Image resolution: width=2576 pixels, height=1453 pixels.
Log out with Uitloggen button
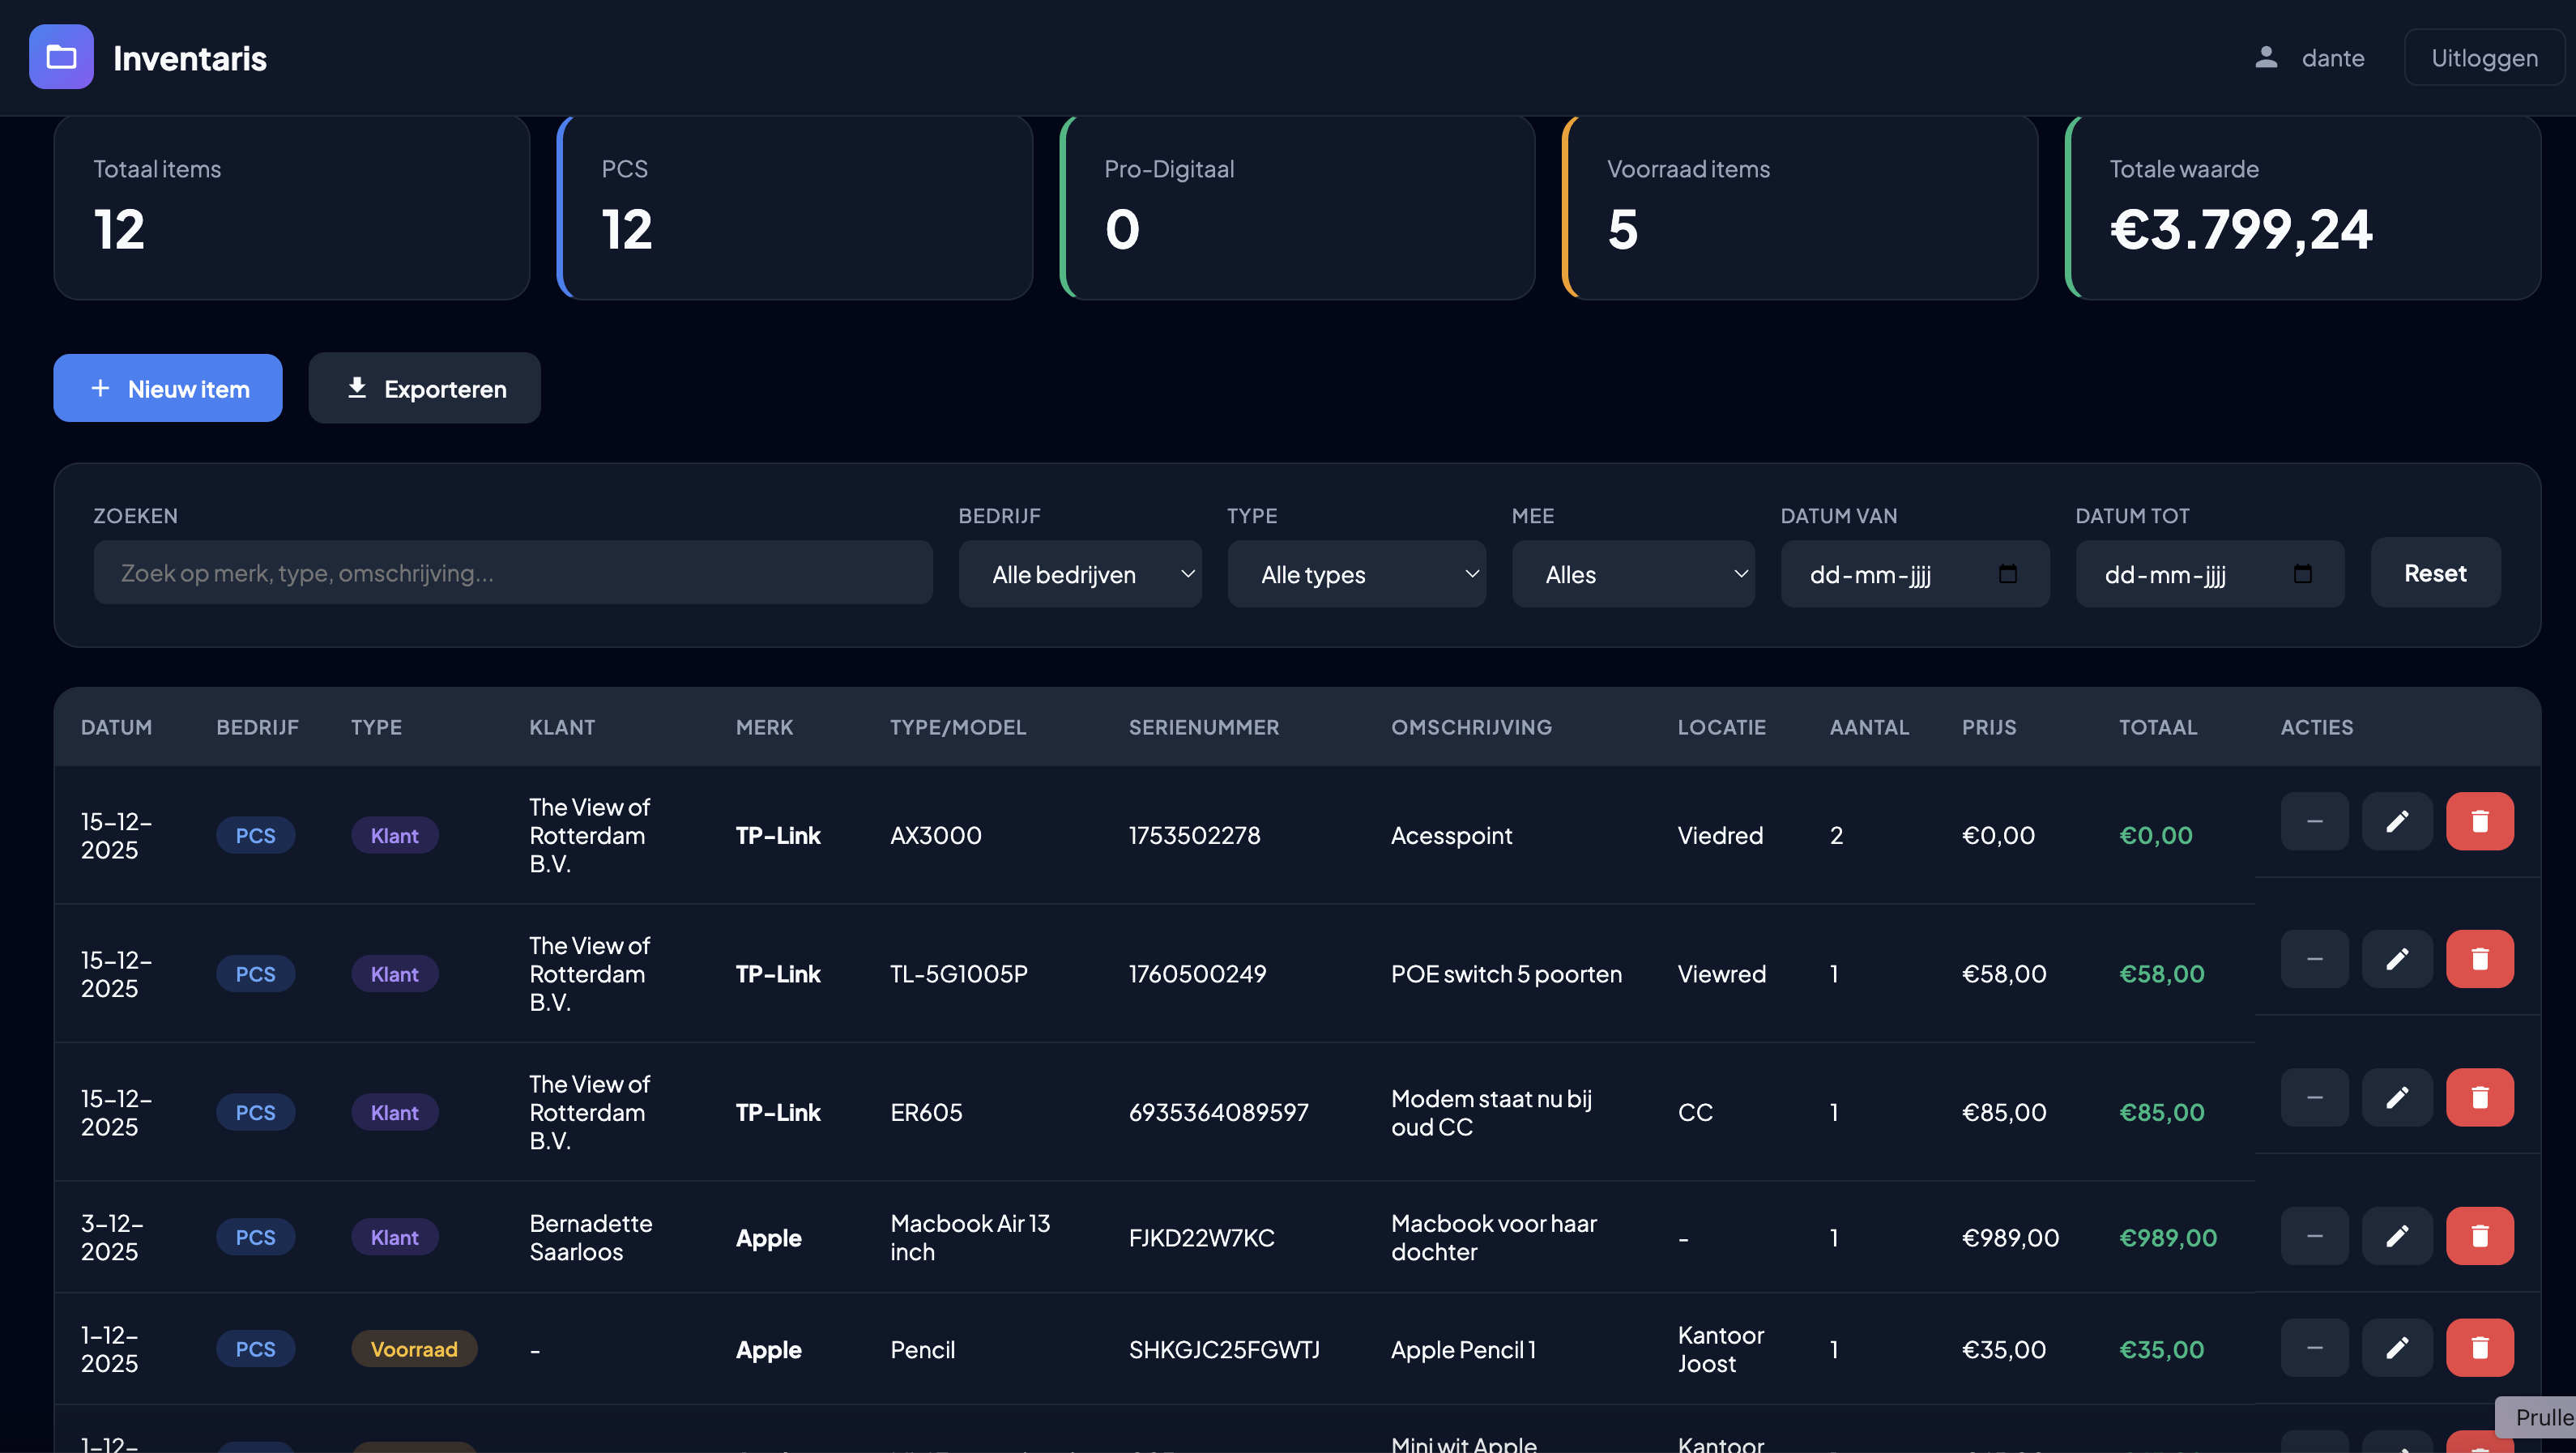(x=2483, y=57)
